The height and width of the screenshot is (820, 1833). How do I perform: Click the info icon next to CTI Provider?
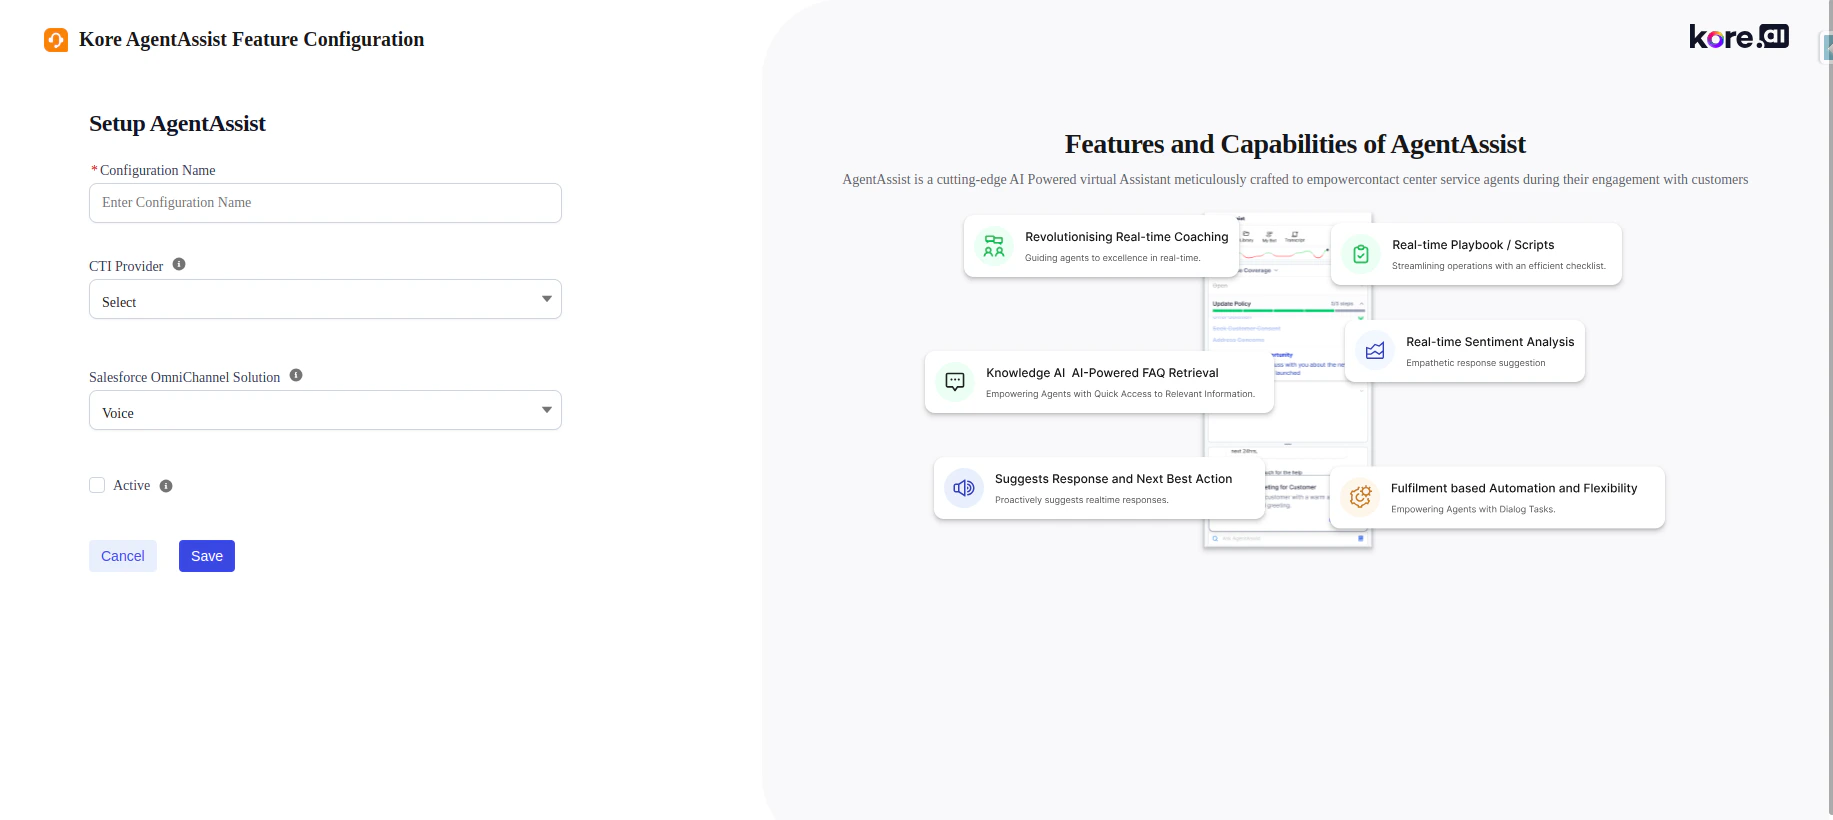[179, 263]
